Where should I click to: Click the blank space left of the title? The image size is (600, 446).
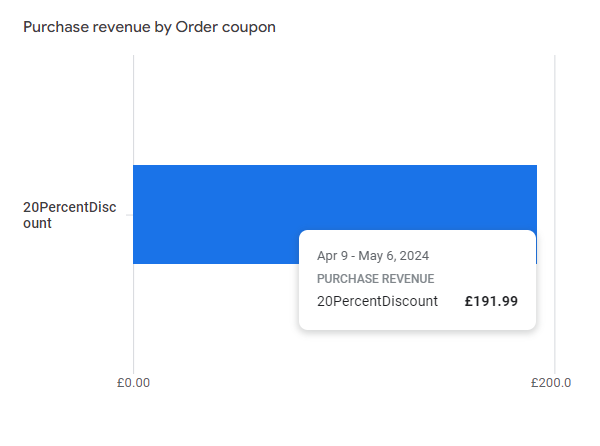[x=10, y=27]
